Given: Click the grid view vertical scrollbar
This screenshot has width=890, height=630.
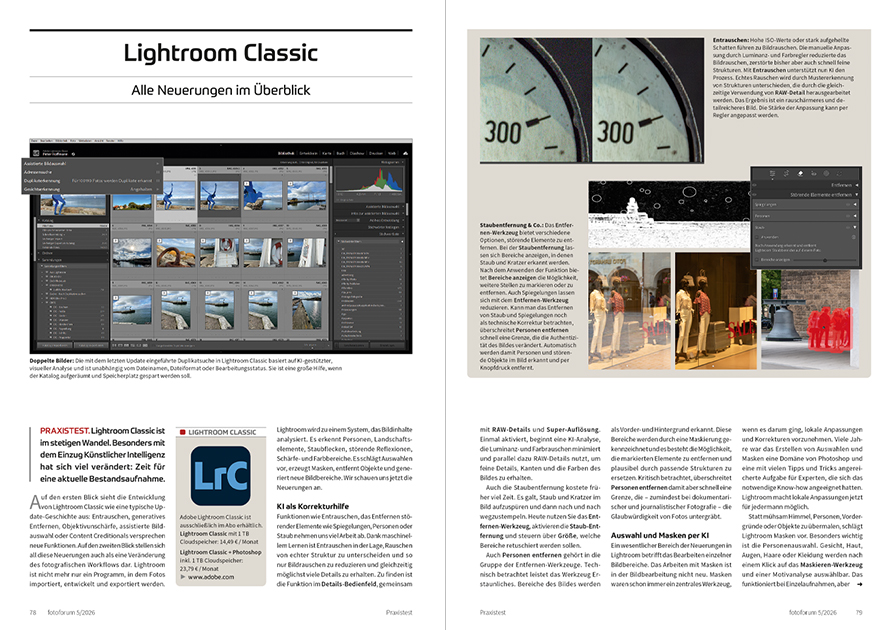Looking at the screenshot, I should [x=330, y=174].
